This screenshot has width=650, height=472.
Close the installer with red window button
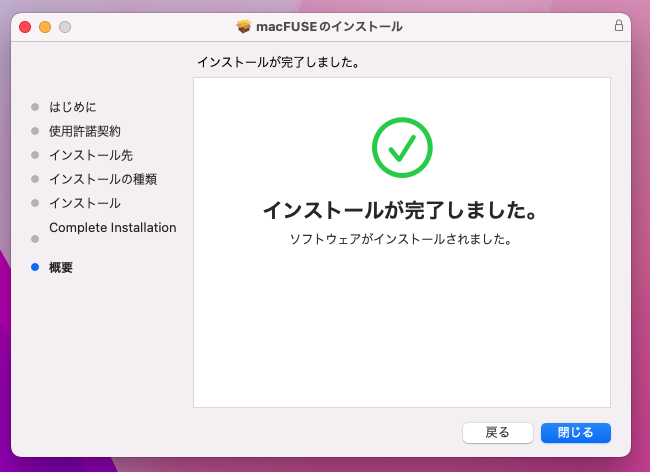(x=25, y=26)
